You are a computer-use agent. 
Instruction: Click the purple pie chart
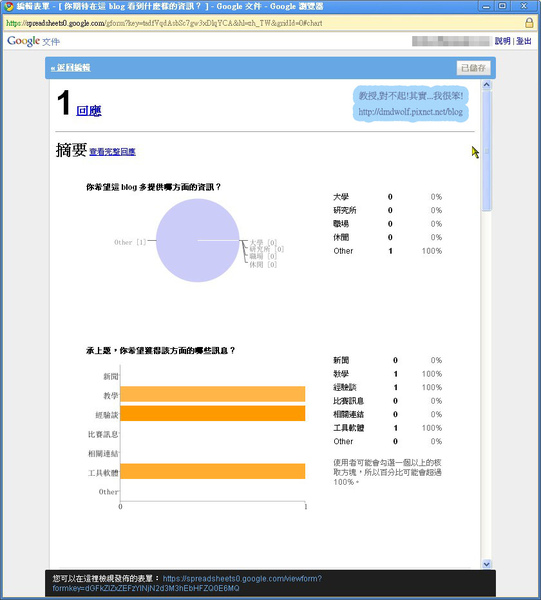[198, 240]
